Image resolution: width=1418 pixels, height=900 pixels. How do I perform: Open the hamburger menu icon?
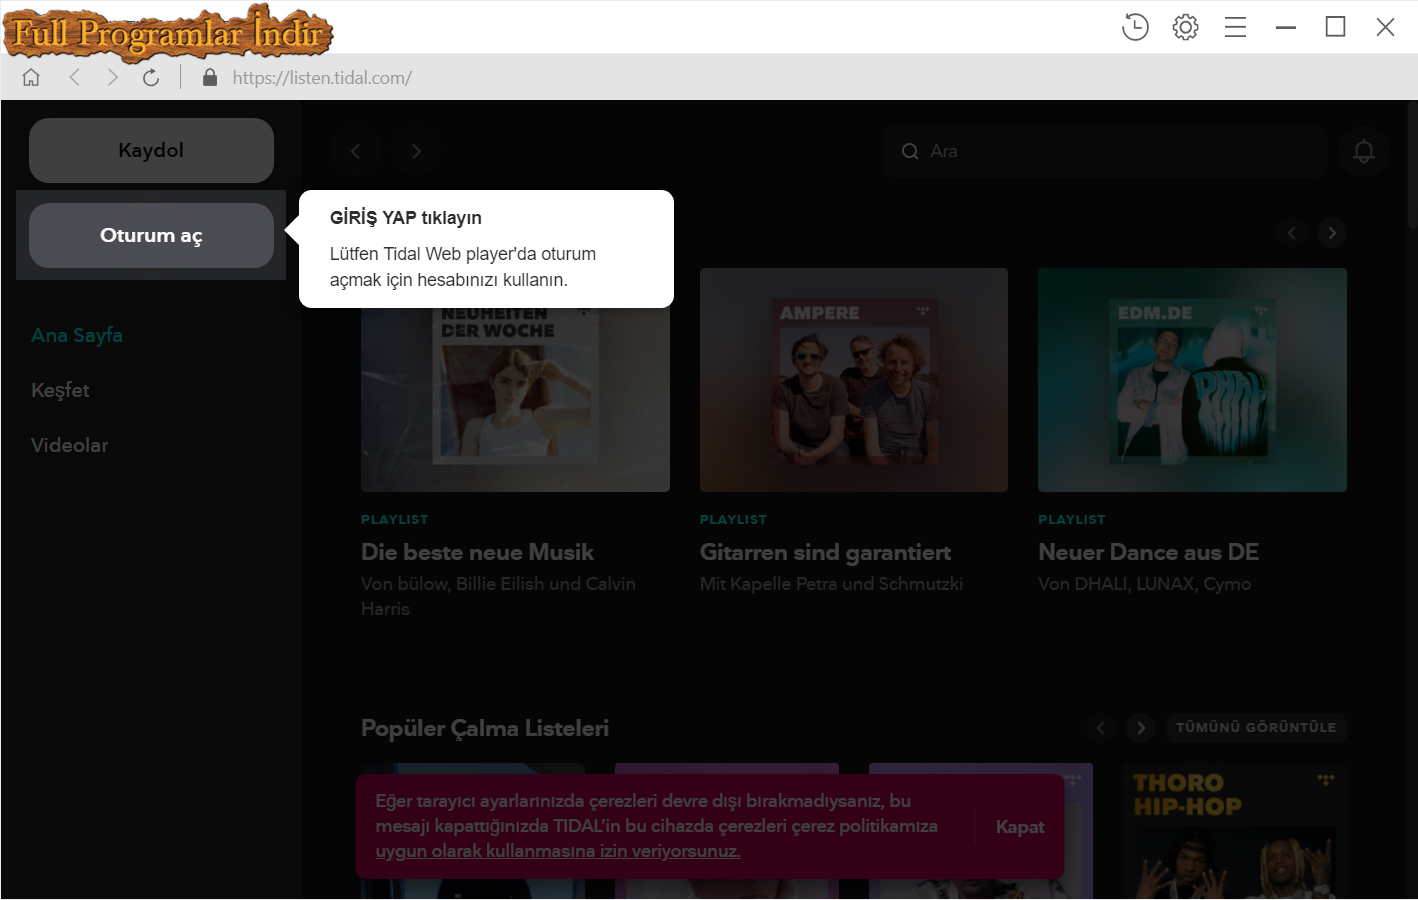1235,27
